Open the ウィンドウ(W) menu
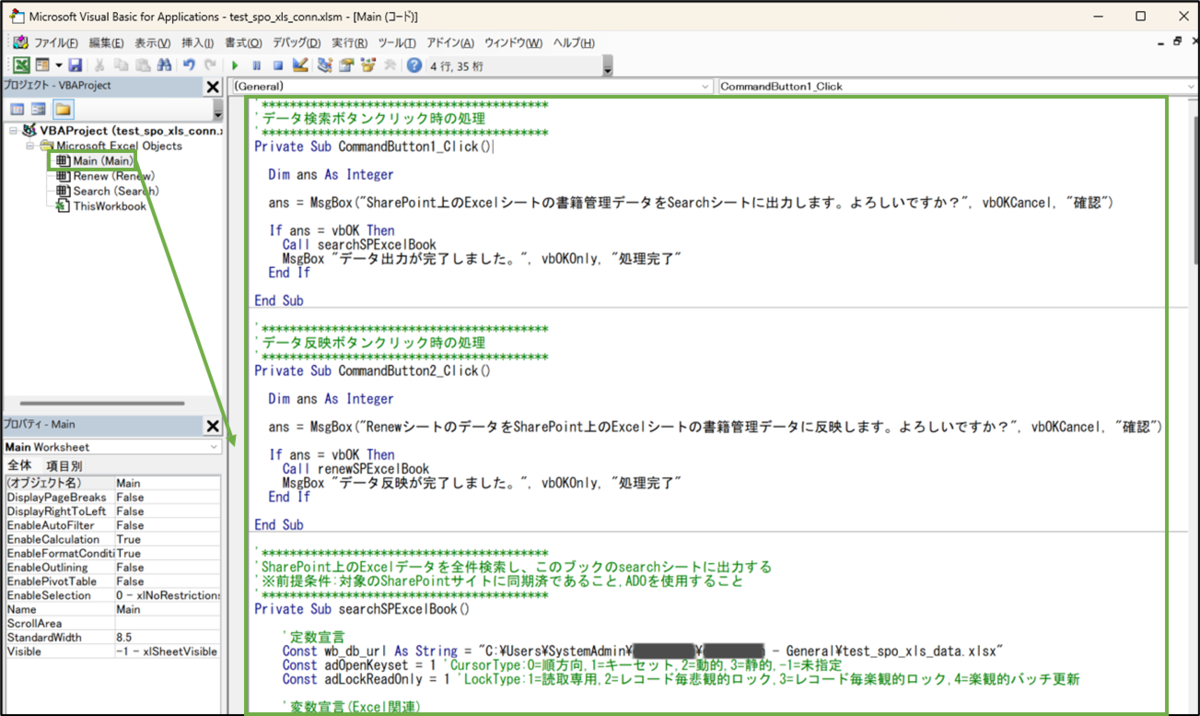Image resolution: width=1200 pixels, height=716 pixels. pos(513,43)
